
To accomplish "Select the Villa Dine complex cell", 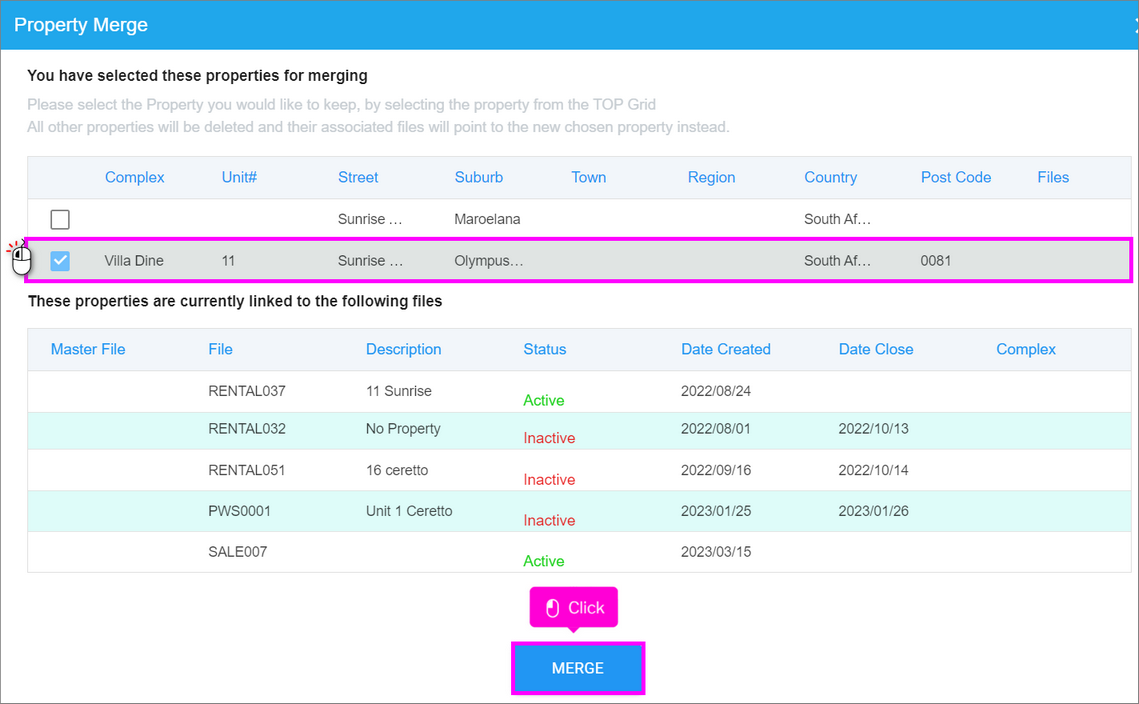I will tap(134, 261).
